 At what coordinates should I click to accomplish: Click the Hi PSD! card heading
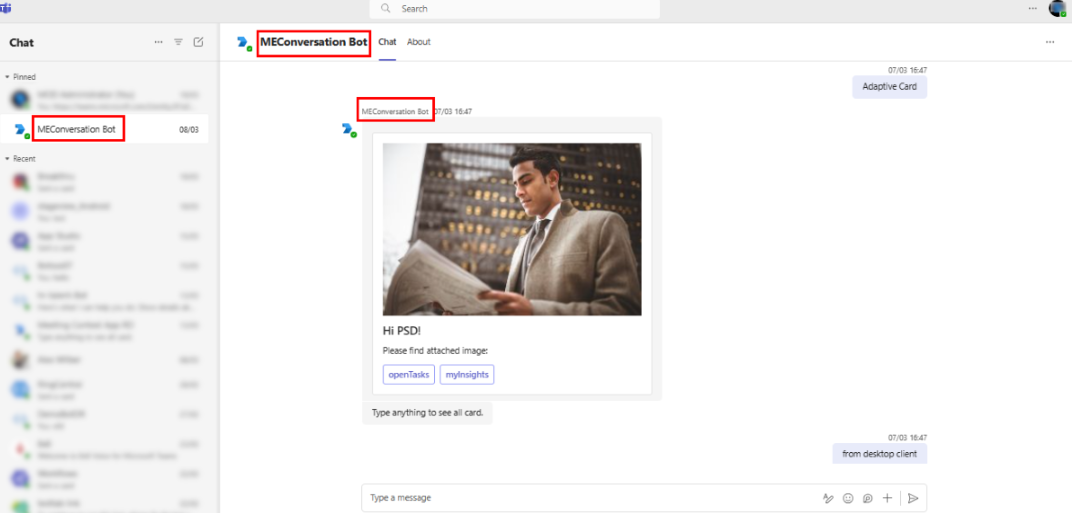click(x=402, y=331)
